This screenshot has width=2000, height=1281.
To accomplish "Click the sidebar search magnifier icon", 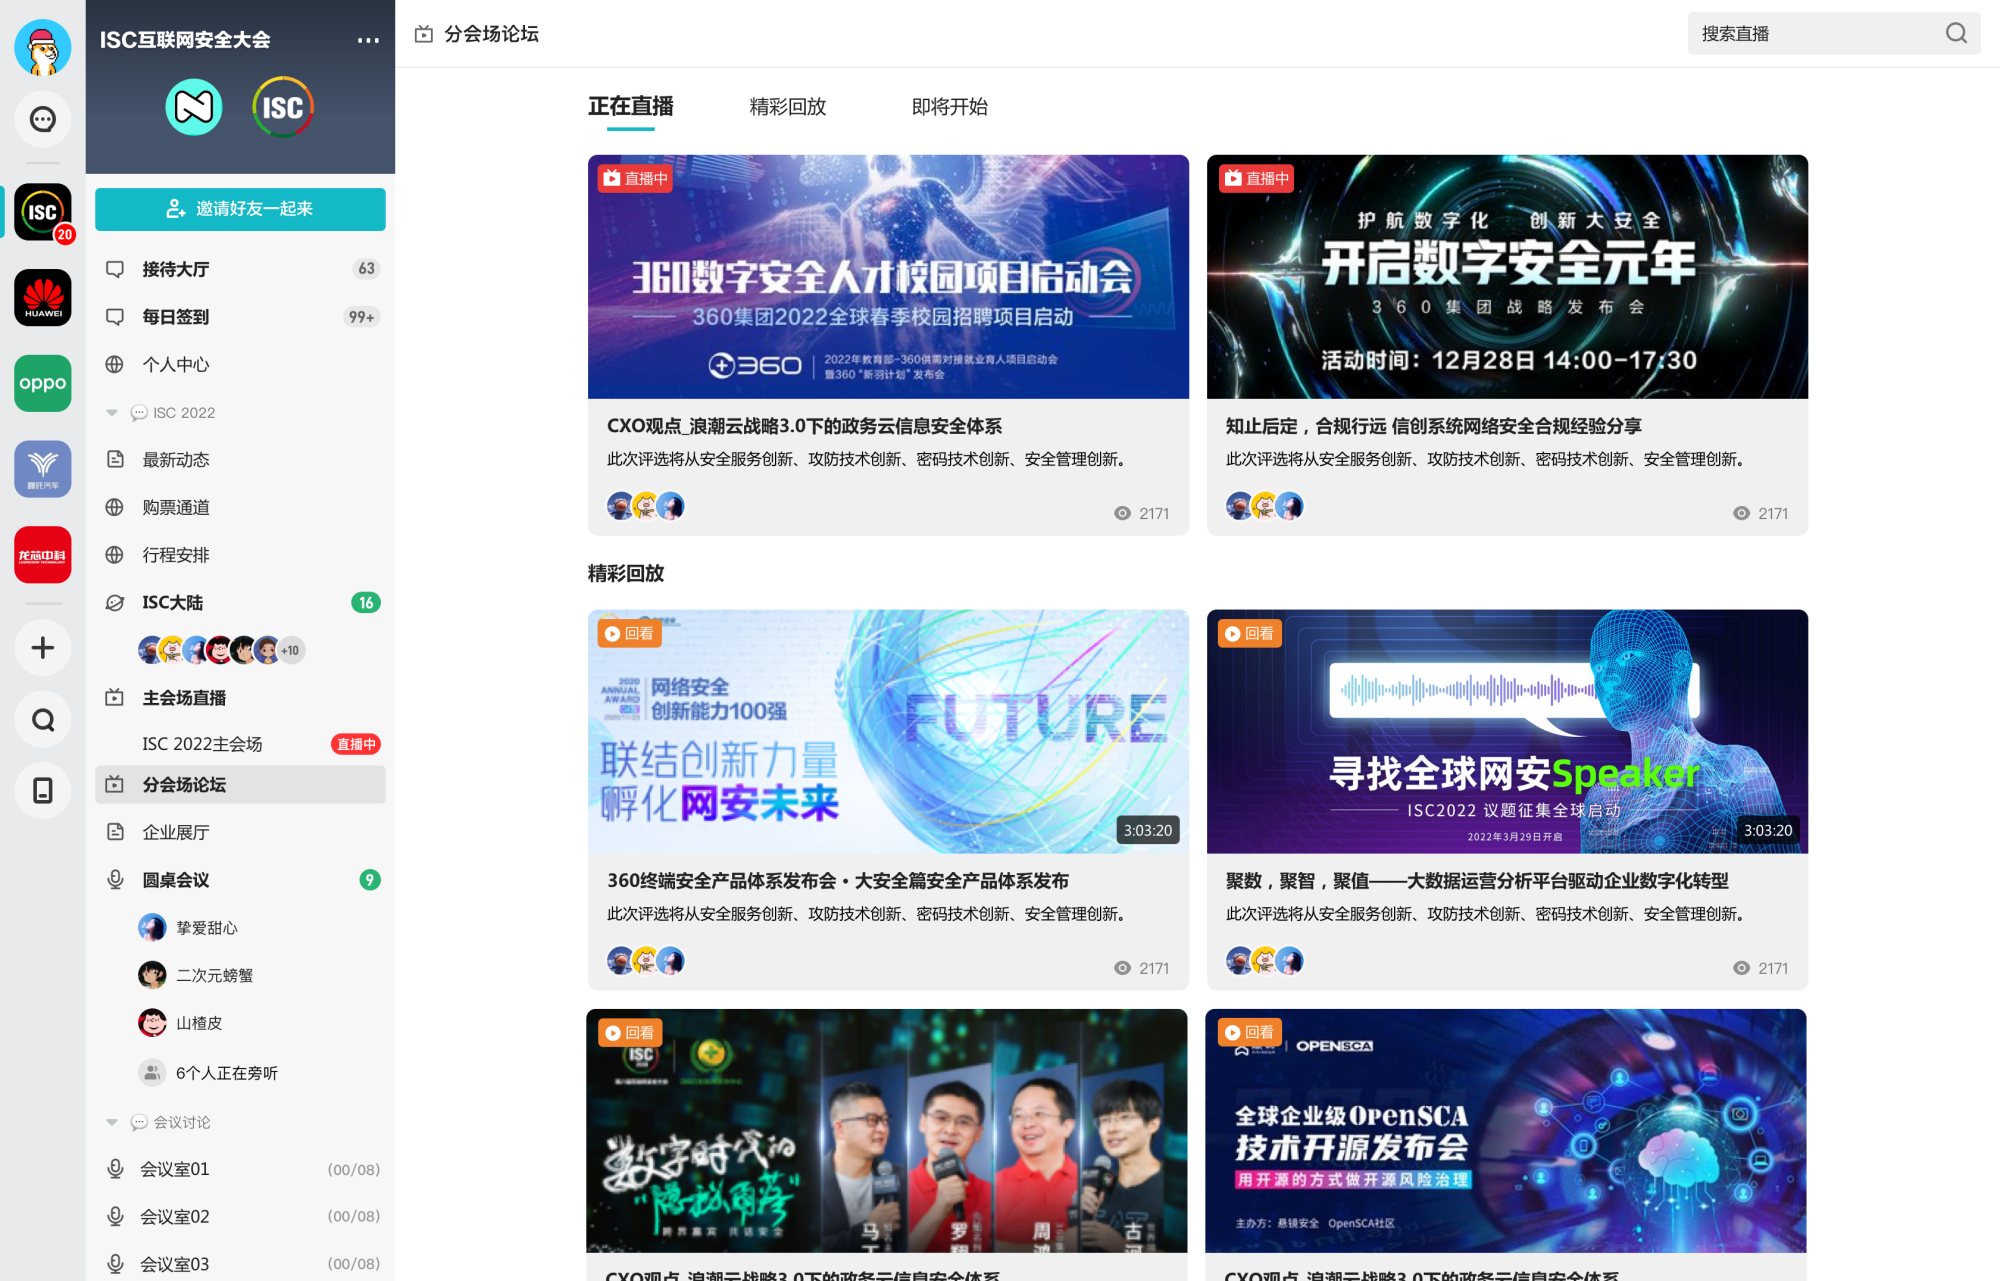I will point(42,720).
